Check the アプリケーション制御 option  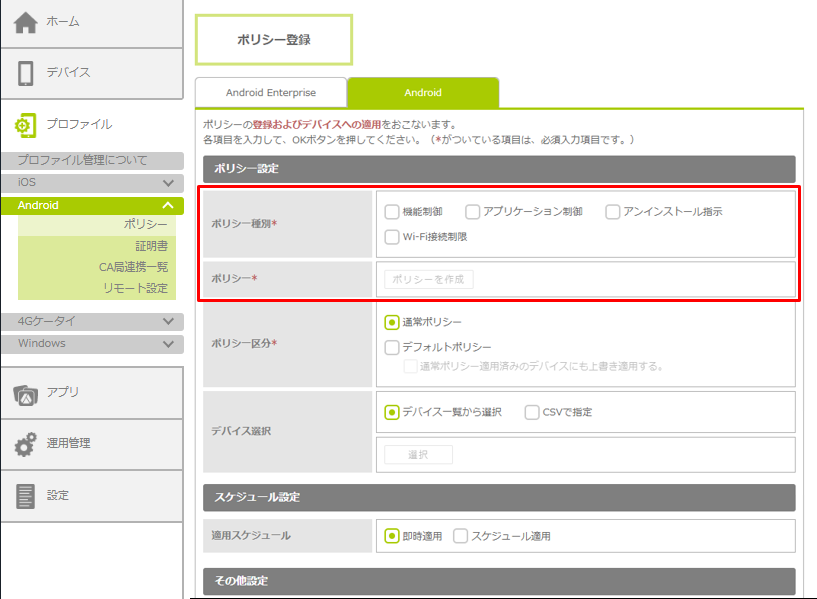[x=473, y=212]
